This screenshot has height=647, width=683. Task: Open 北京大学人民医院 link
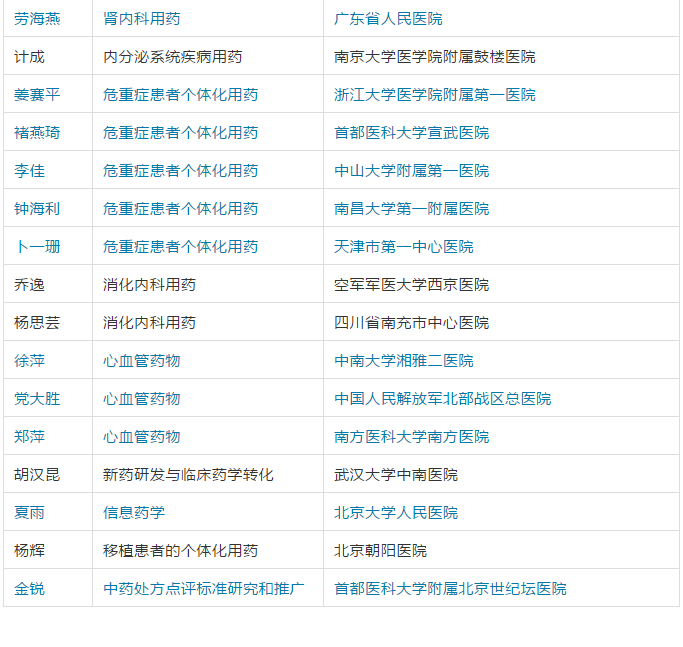point(396,512)
